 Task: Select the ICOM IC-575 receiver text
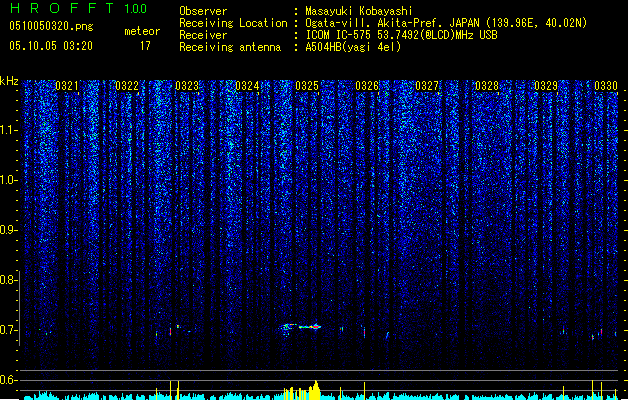coord(401,35)
